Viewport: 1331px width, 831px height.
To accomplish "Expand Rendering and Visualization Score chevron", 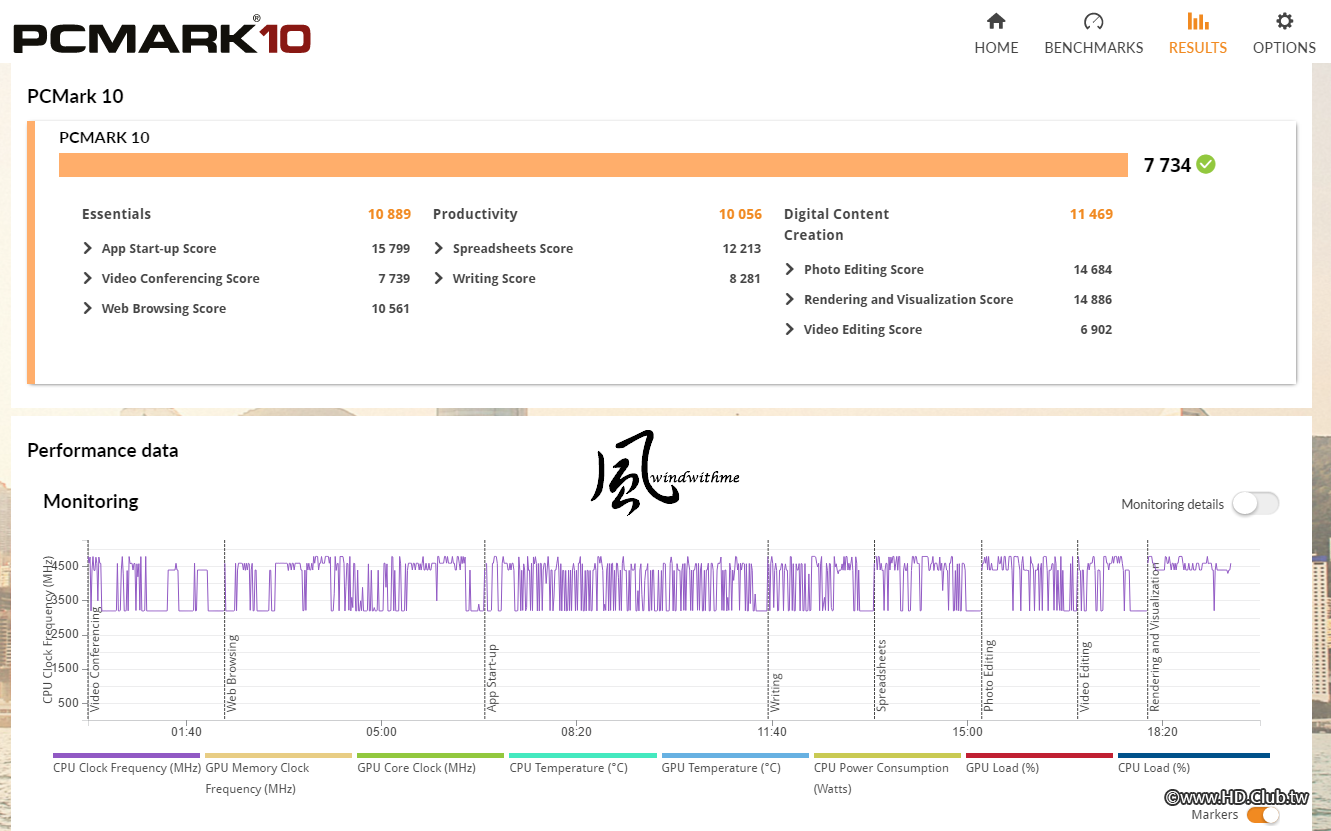I will [x=790, y=299].
